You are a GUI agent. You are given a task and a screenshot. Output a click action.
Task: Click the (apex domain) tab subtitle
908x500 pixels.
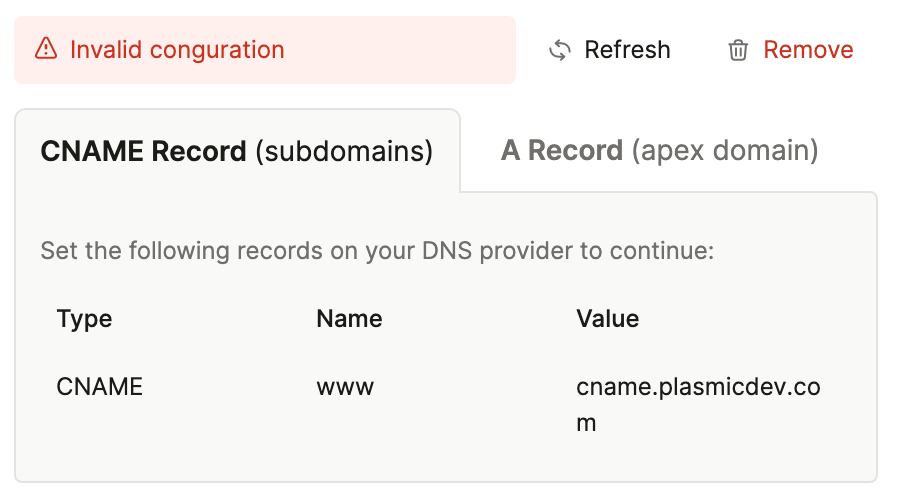(x=724, y=151)
